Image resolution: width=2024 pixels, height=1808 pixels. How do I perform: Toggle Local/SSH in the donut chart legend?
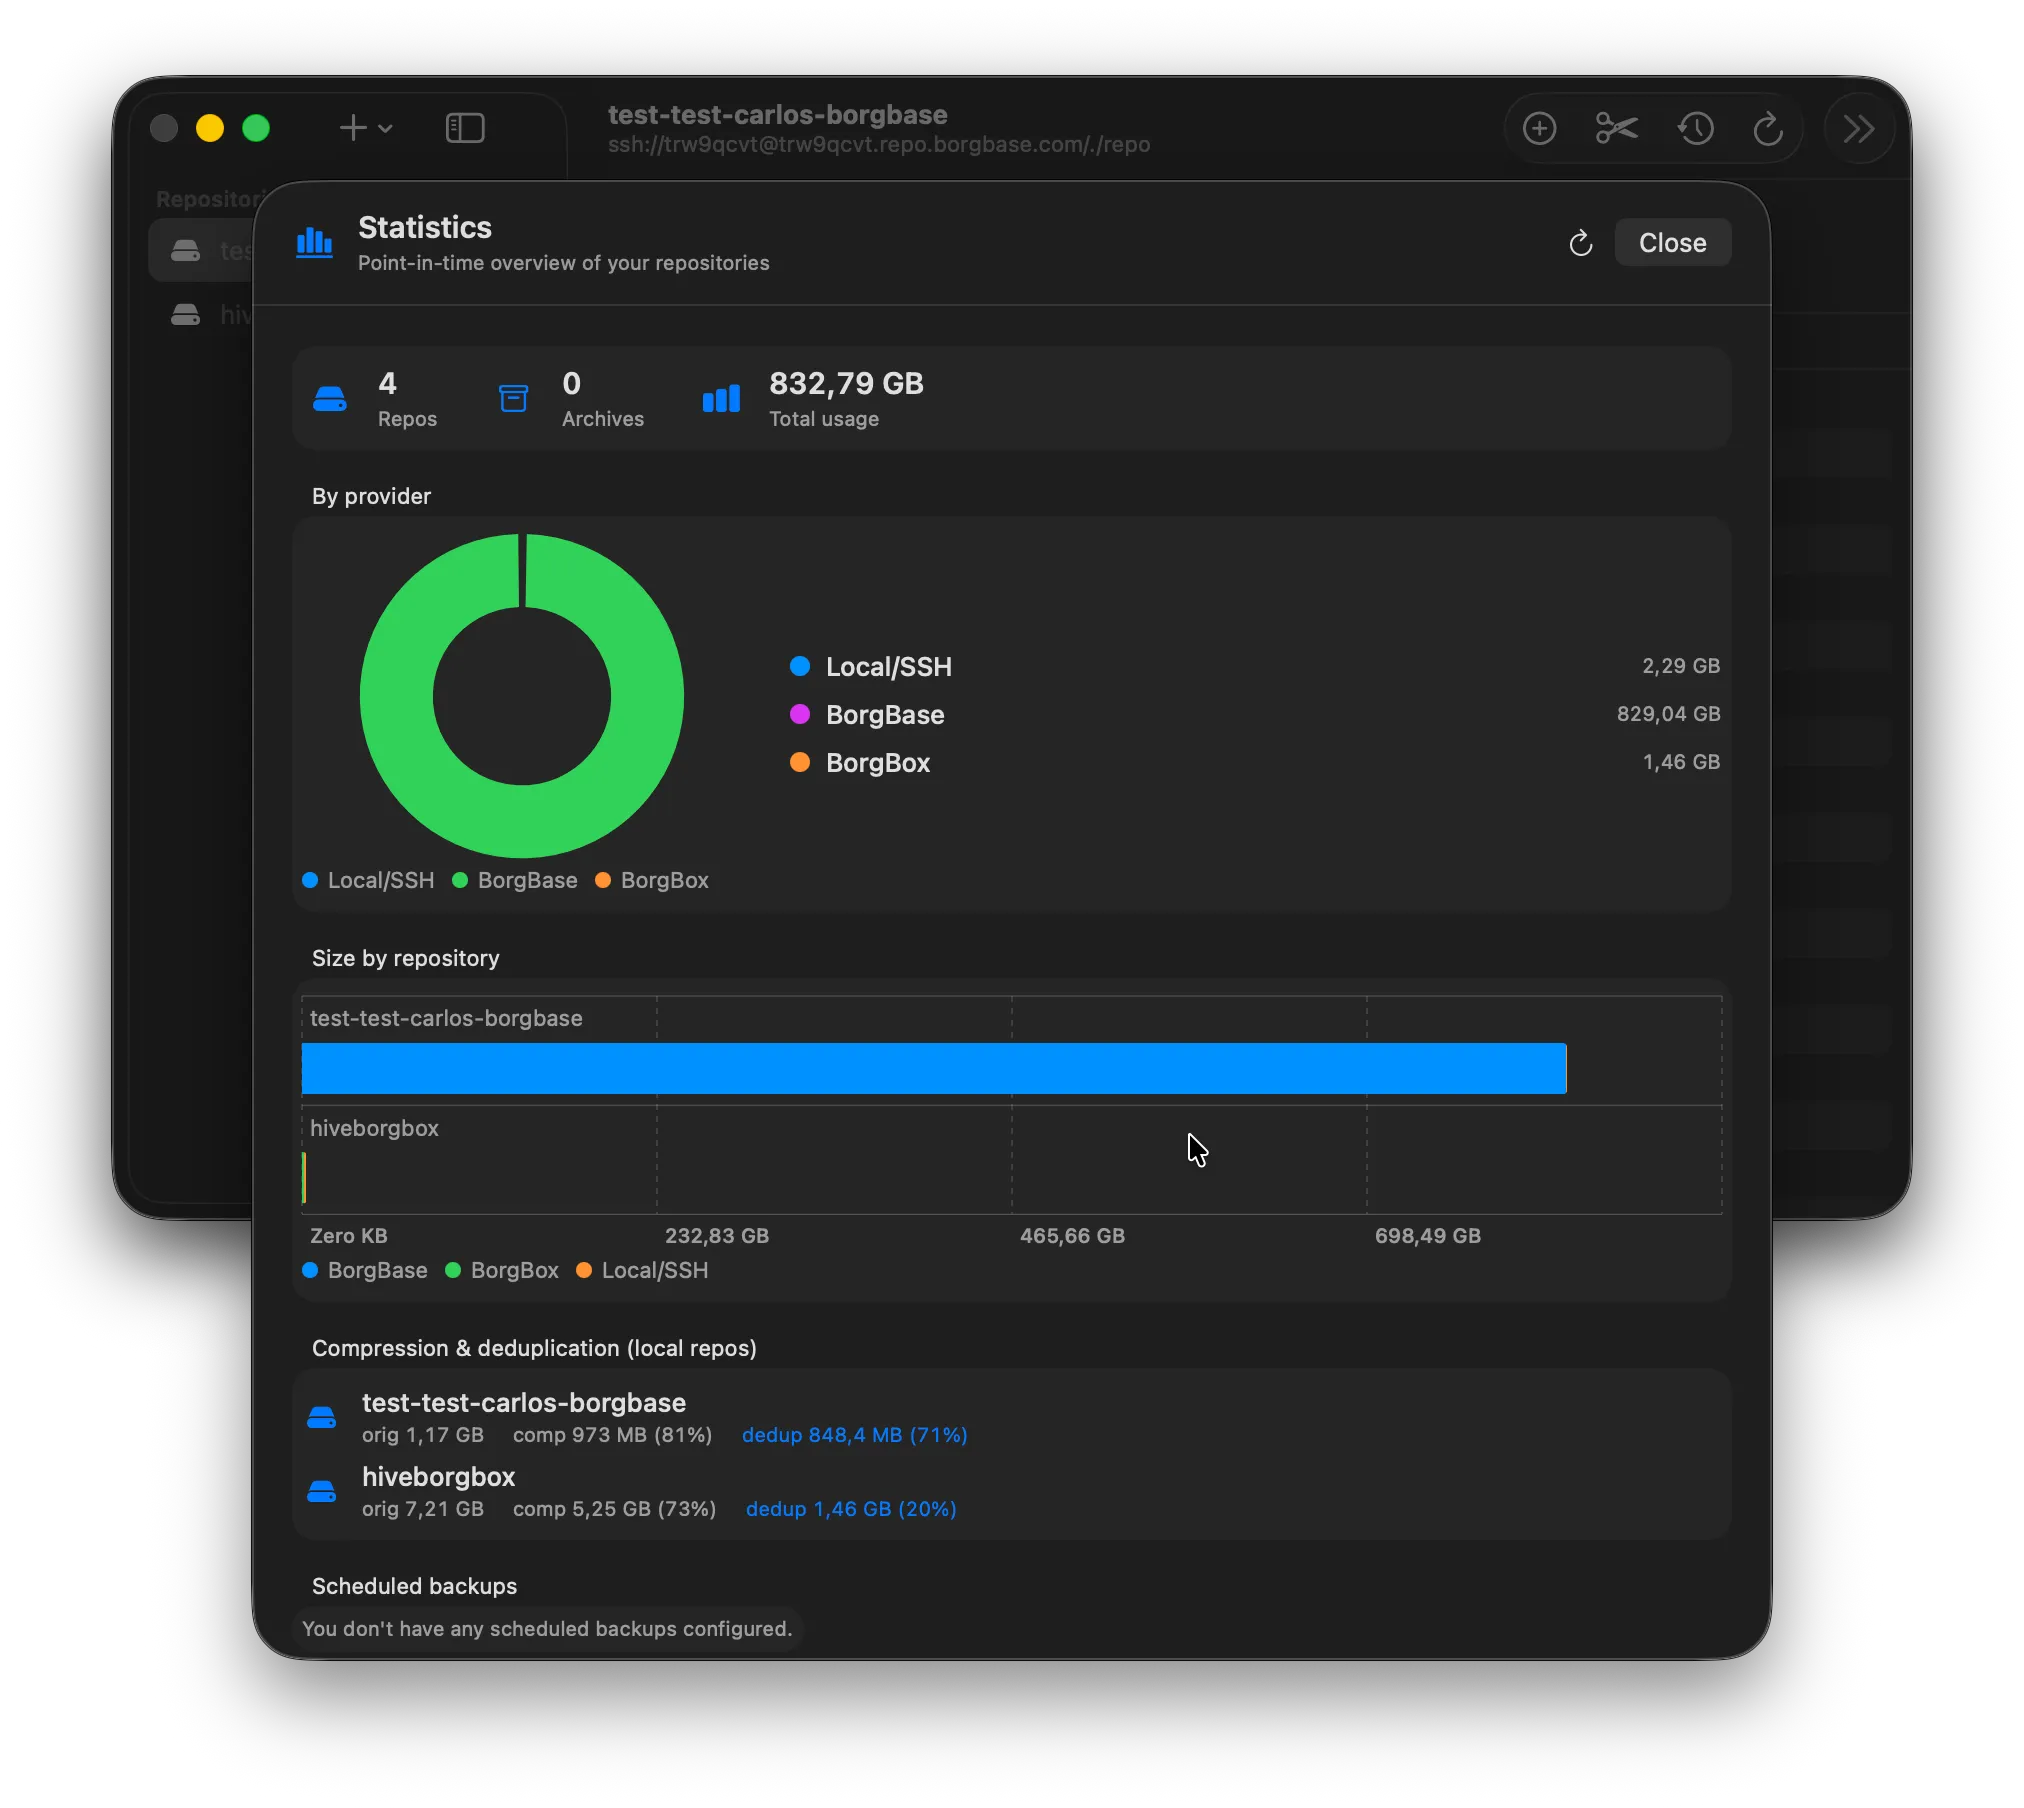click(x=367, y=880)
